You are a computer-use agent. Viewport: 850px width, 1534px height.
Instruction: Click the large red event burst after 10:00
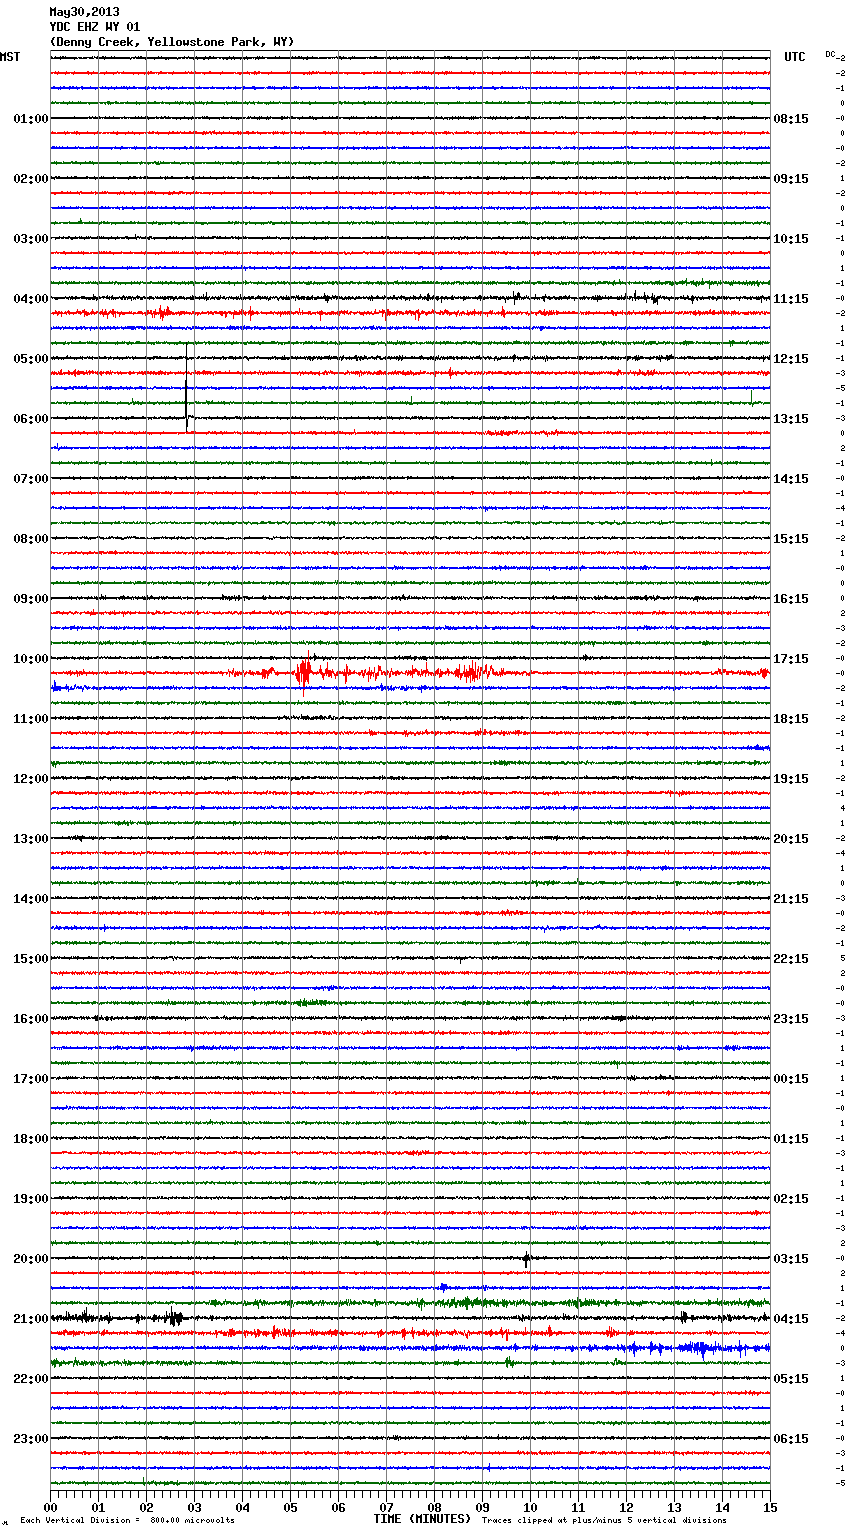(303, 673)
